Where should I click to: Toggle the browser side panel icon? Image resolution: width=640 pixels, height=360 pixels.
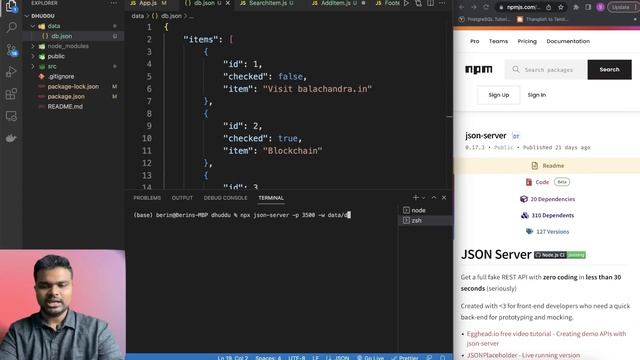(x=588, y=7)
